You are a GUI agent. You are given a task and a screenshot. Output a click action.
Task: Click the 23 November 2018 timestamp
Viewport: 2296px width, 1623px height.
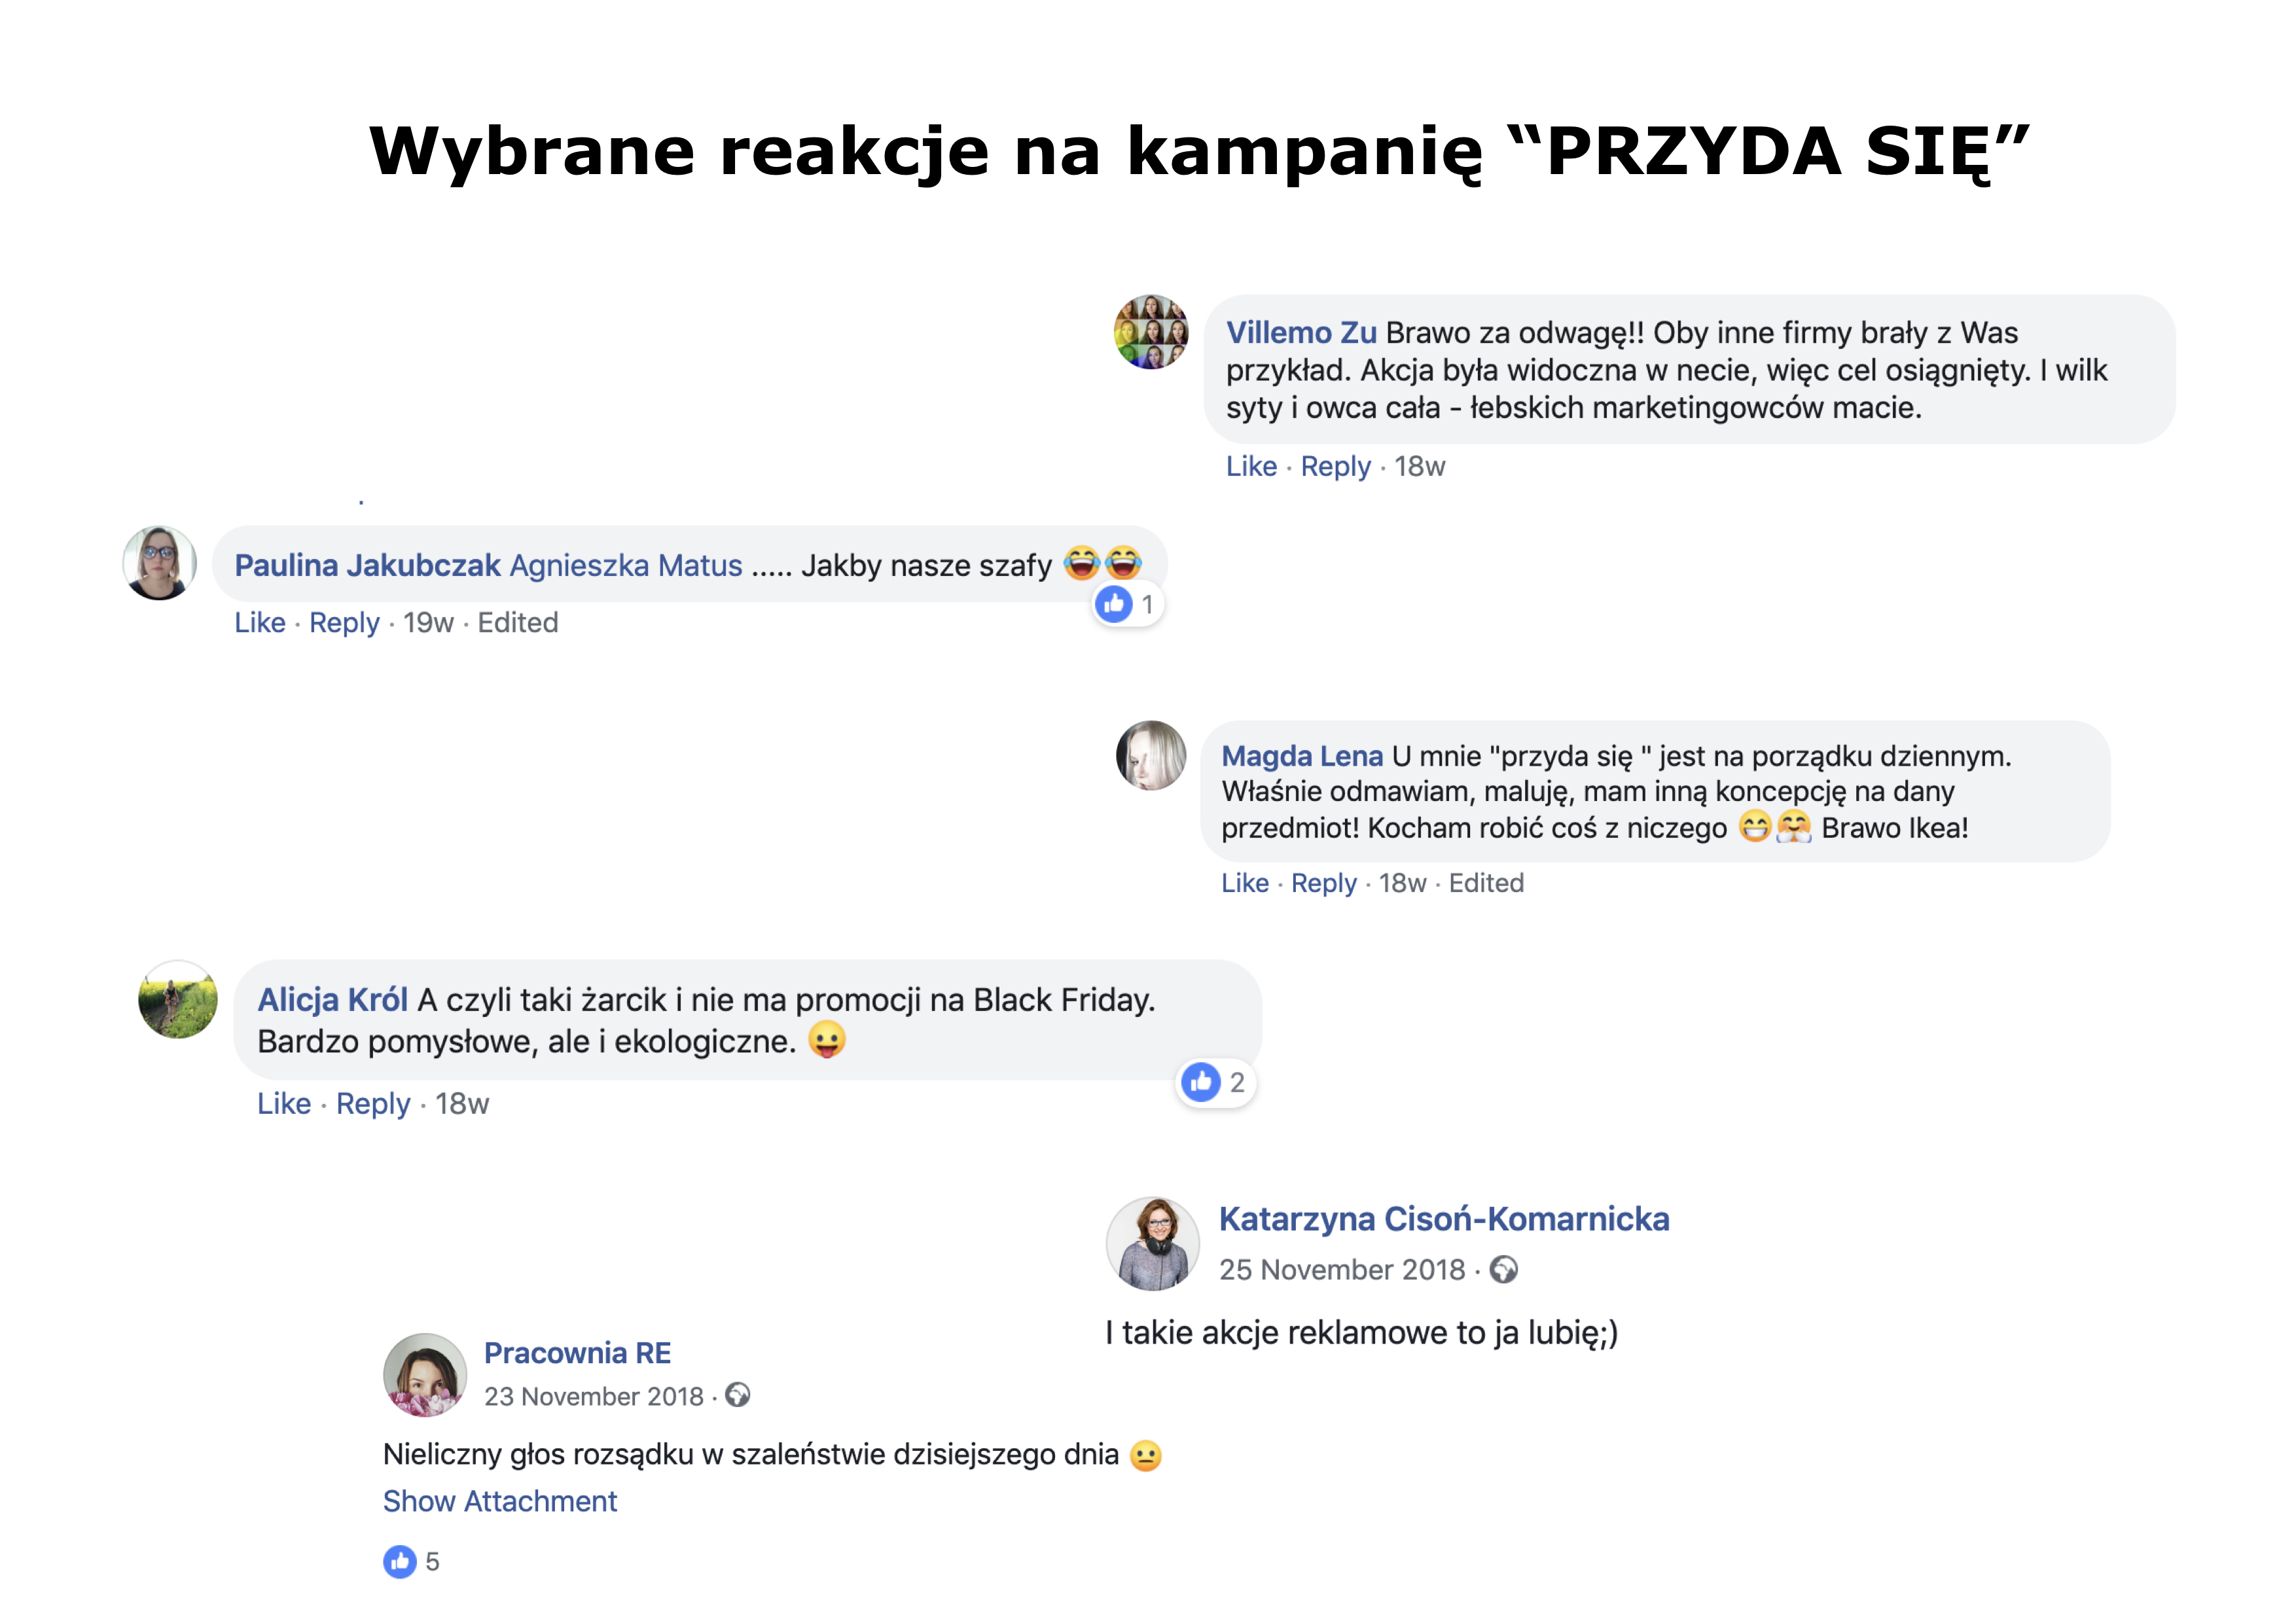click(594, 1396)
